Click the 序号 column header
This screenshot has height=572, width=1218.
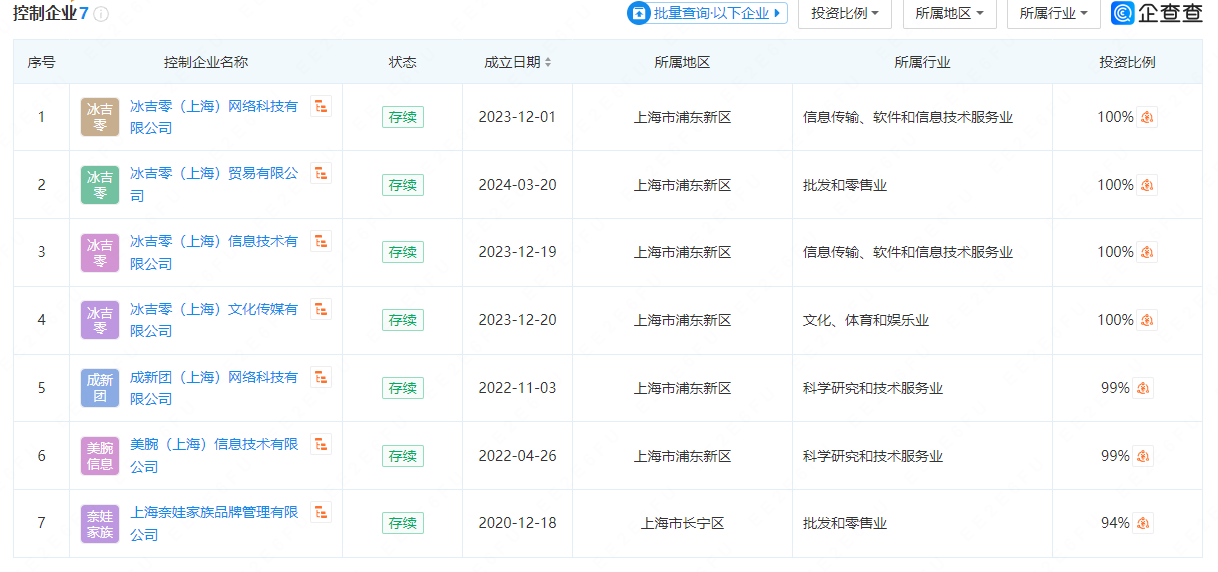coord(41,62)
